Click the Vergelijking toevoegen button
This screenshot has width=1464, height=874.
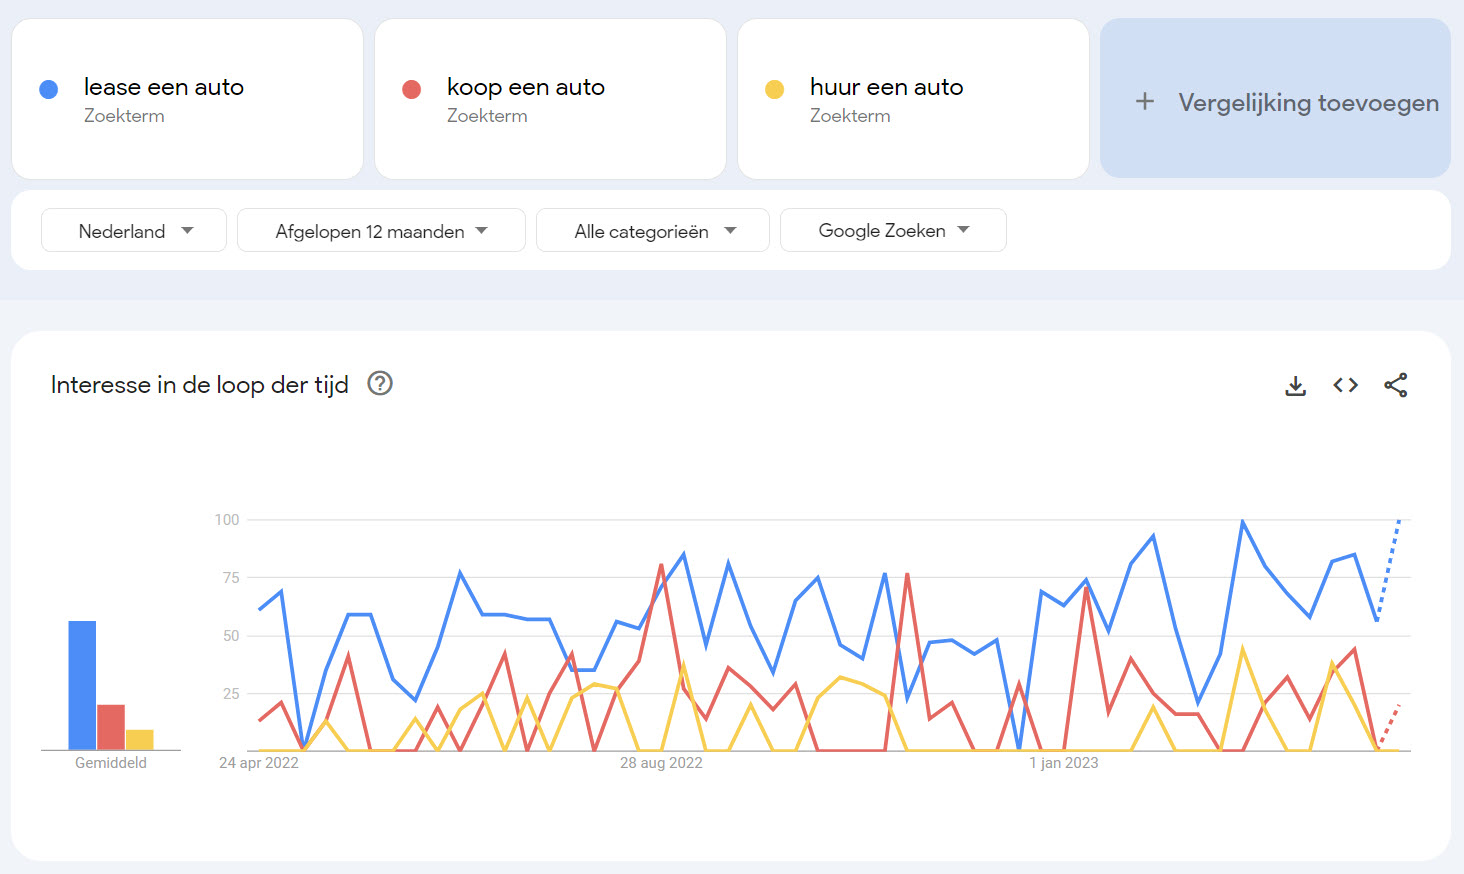click(1275, 98)
